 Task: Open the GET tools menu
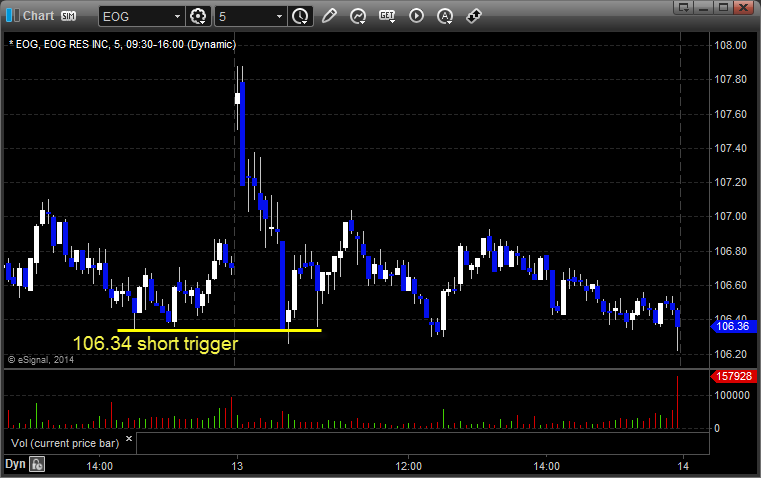tap(387, 16)
